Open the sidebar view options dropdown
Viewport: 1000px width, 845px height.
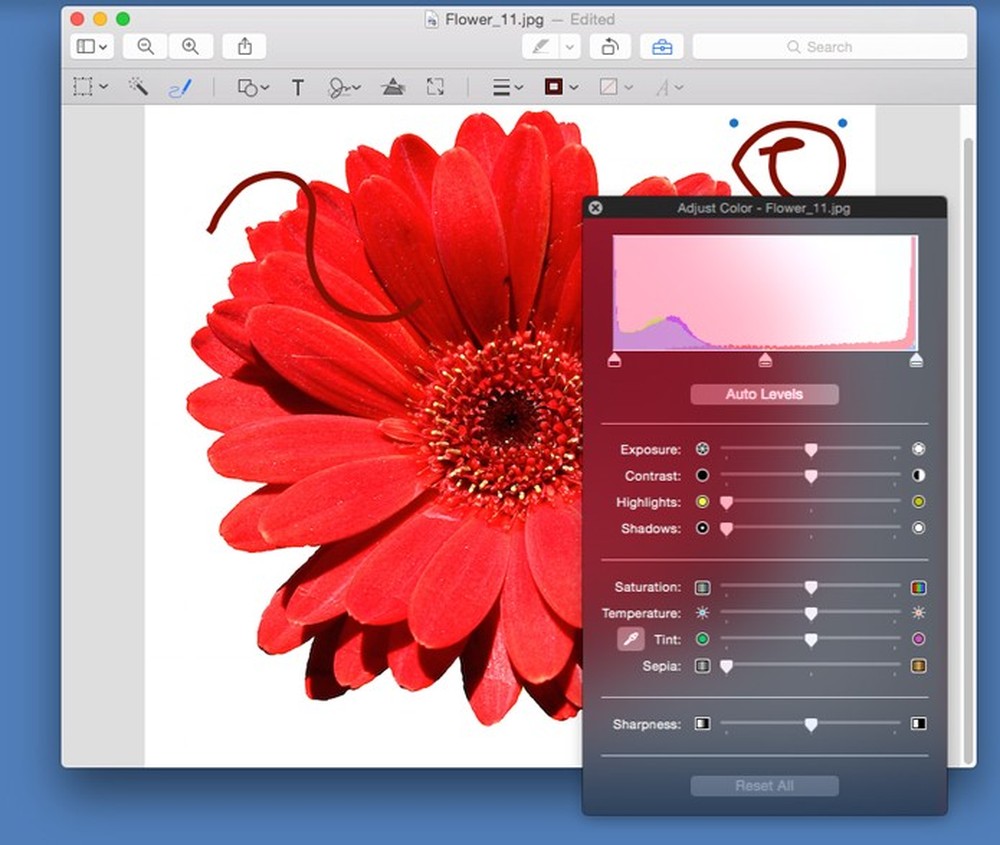point(90,46)
